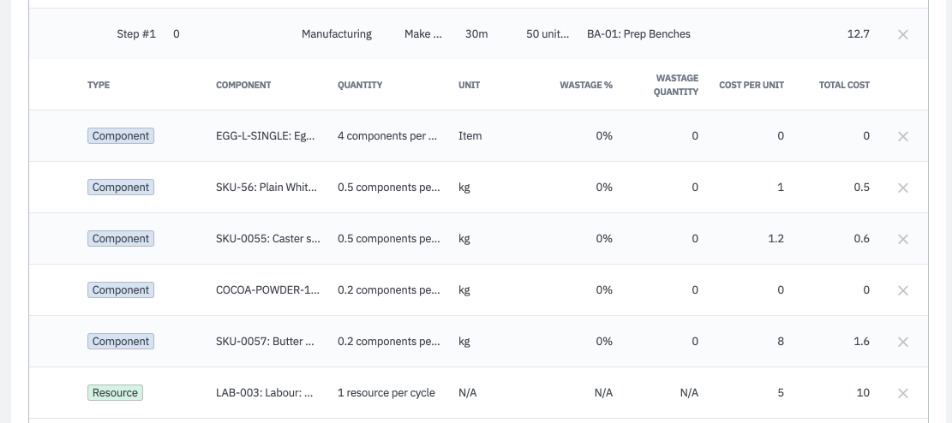Delete the SKU-0055 Caster row

903,239
